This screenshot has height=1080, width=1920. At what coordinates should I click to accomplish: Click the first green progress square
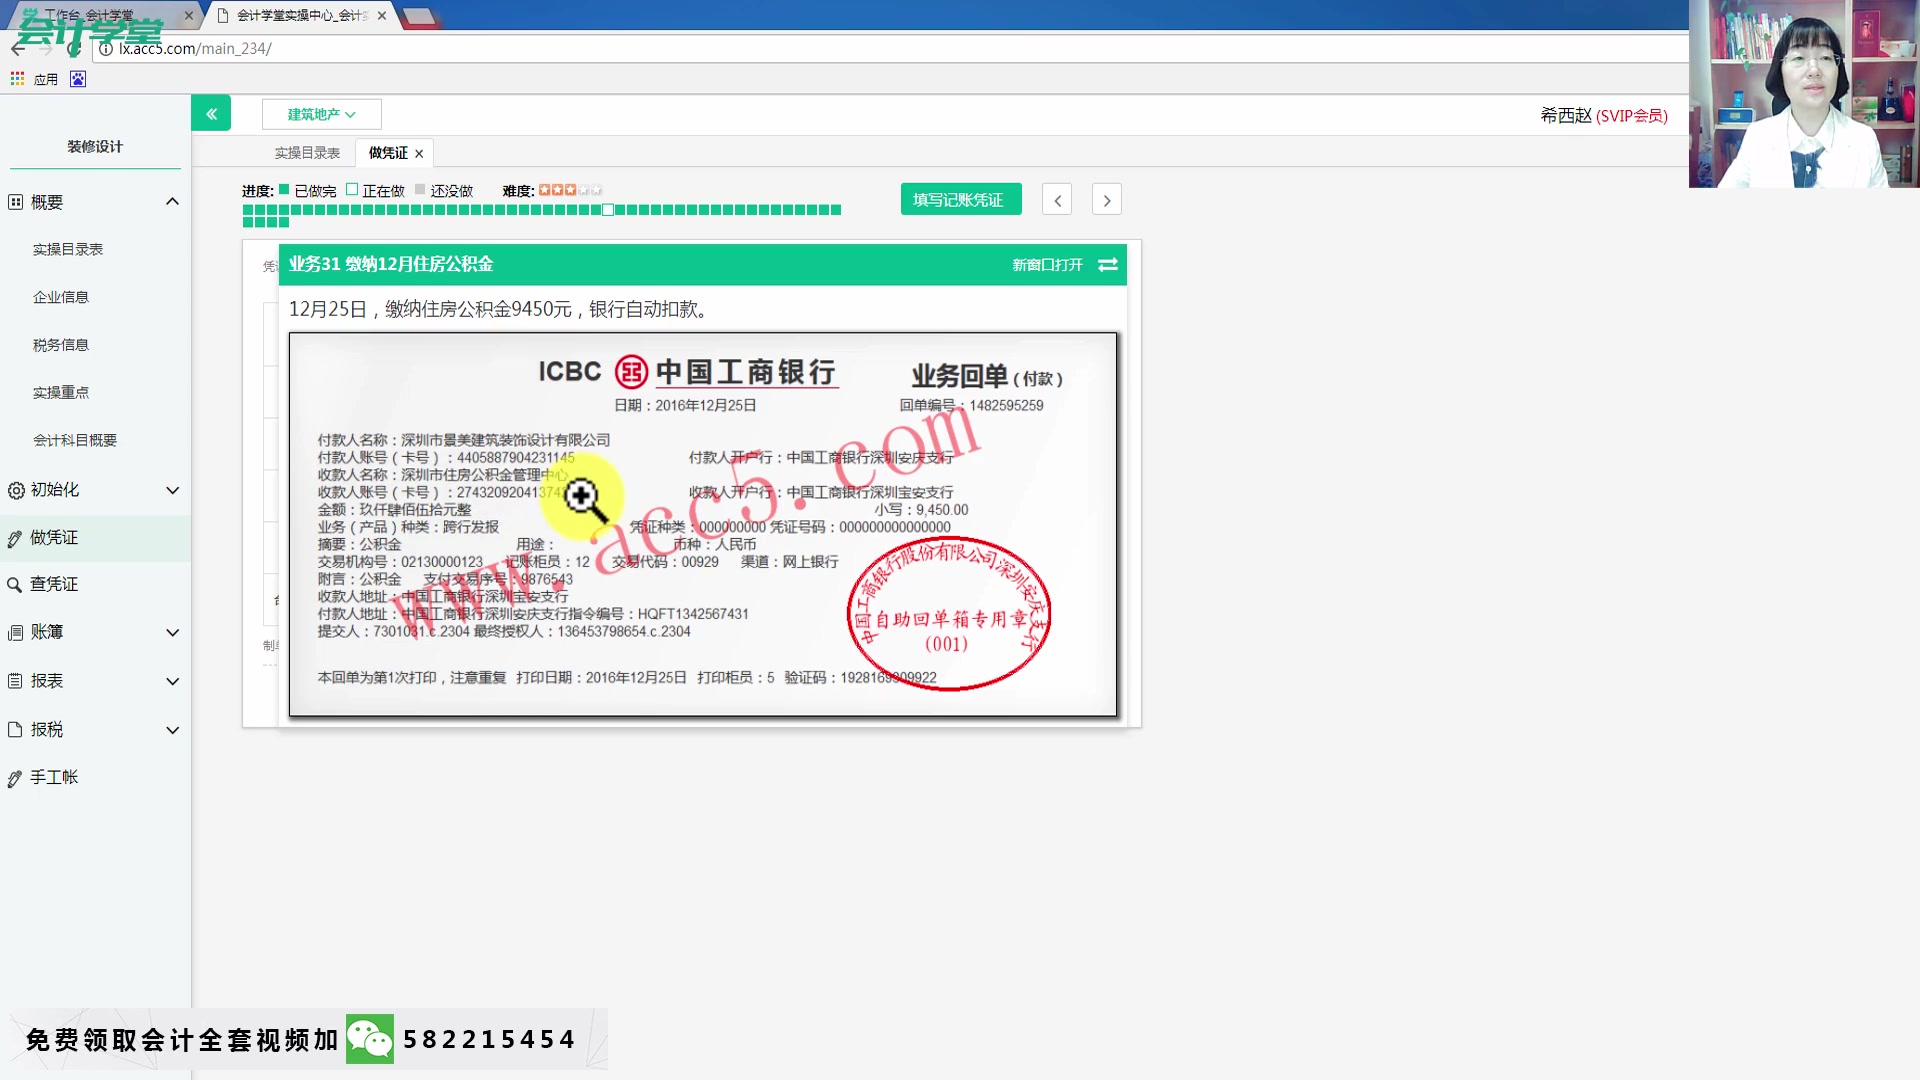[248, 210]
